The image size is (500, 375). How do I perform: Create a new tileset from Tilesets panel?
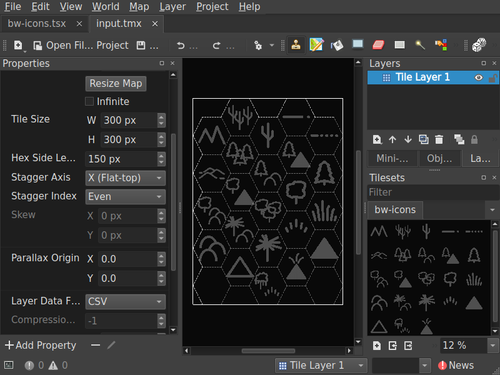click(x=377, y=346)
